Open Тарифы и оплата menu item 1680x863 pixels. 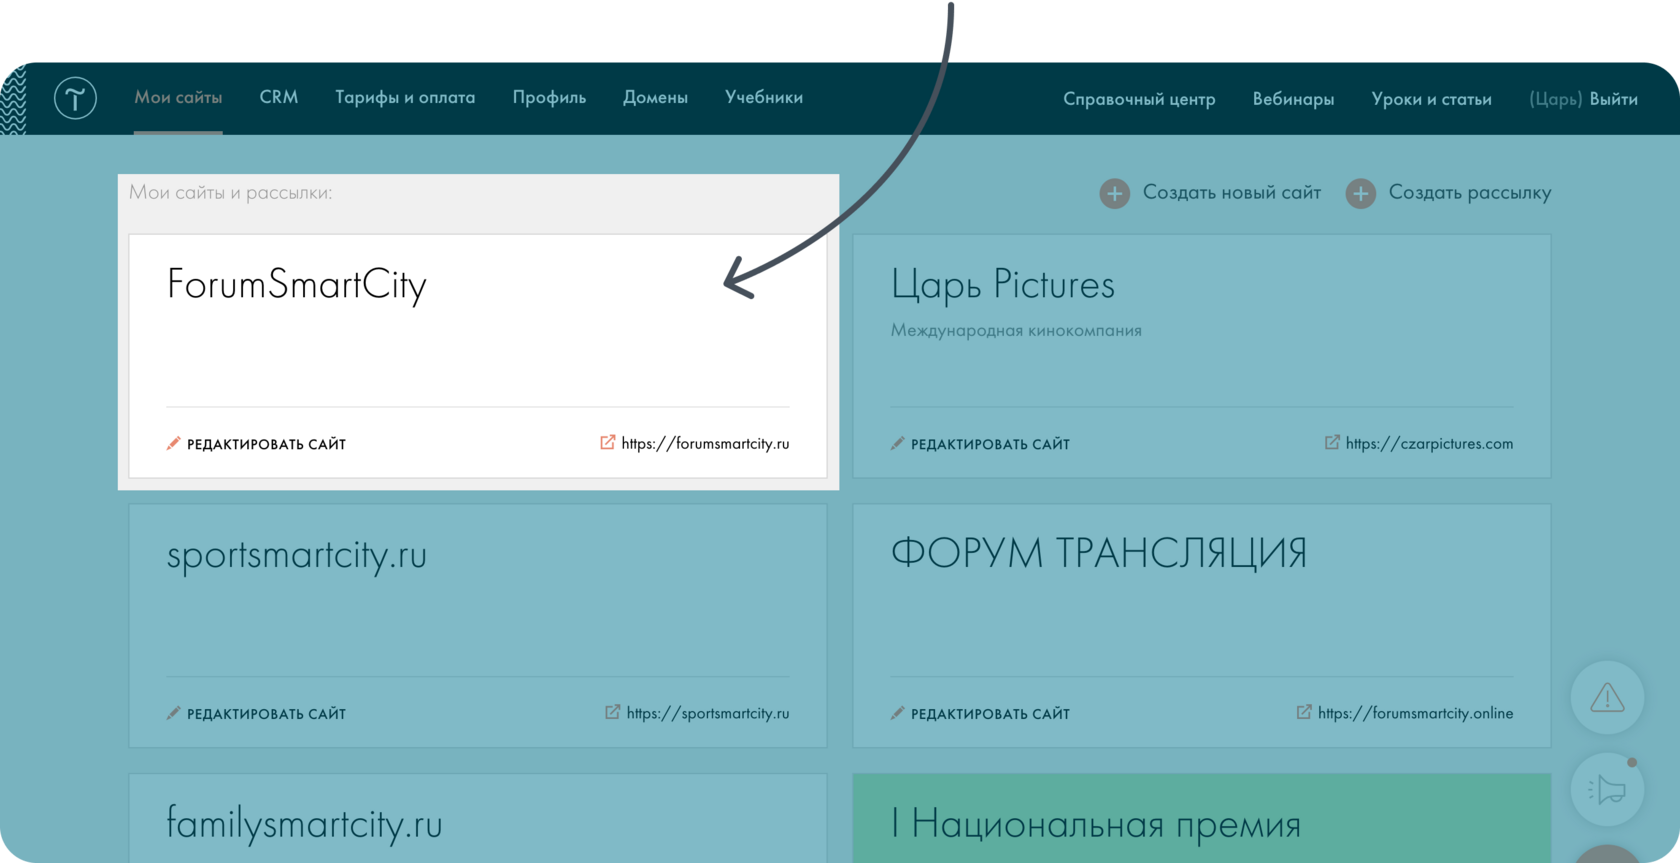click(405, 97)
